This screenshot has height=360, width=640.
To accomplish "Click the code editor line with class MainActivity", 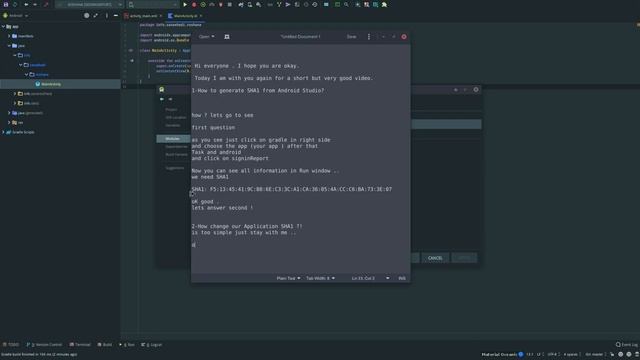I will tap(165, 51).
